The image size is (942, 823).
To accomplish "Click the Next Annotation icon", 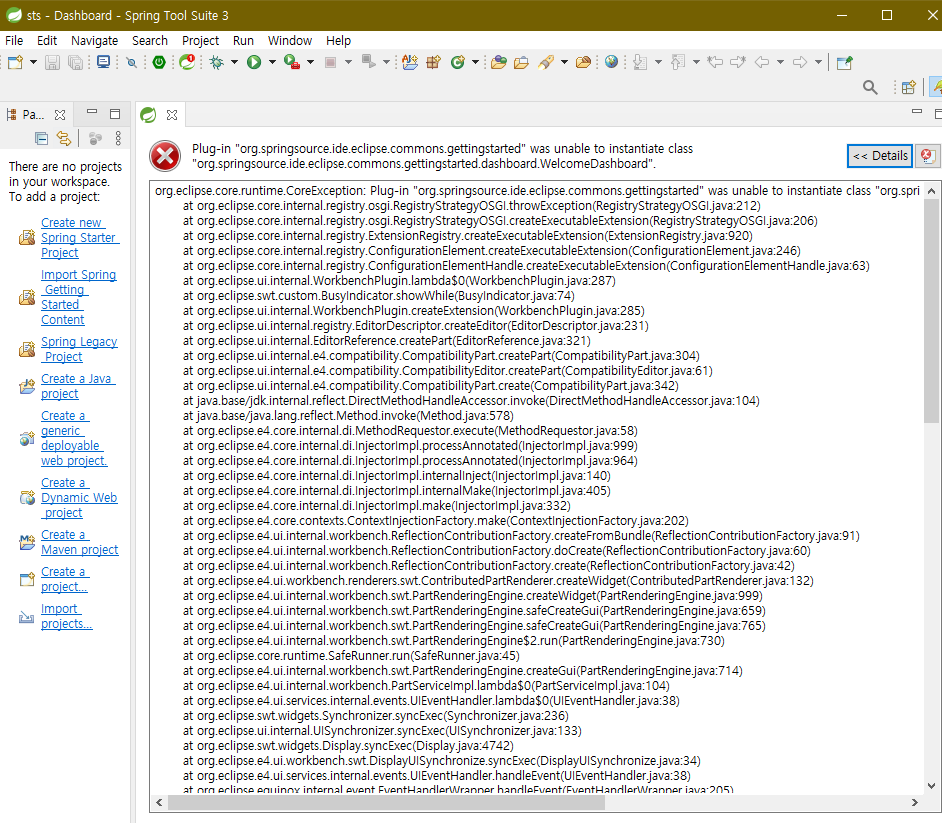I will click(640, 62).
